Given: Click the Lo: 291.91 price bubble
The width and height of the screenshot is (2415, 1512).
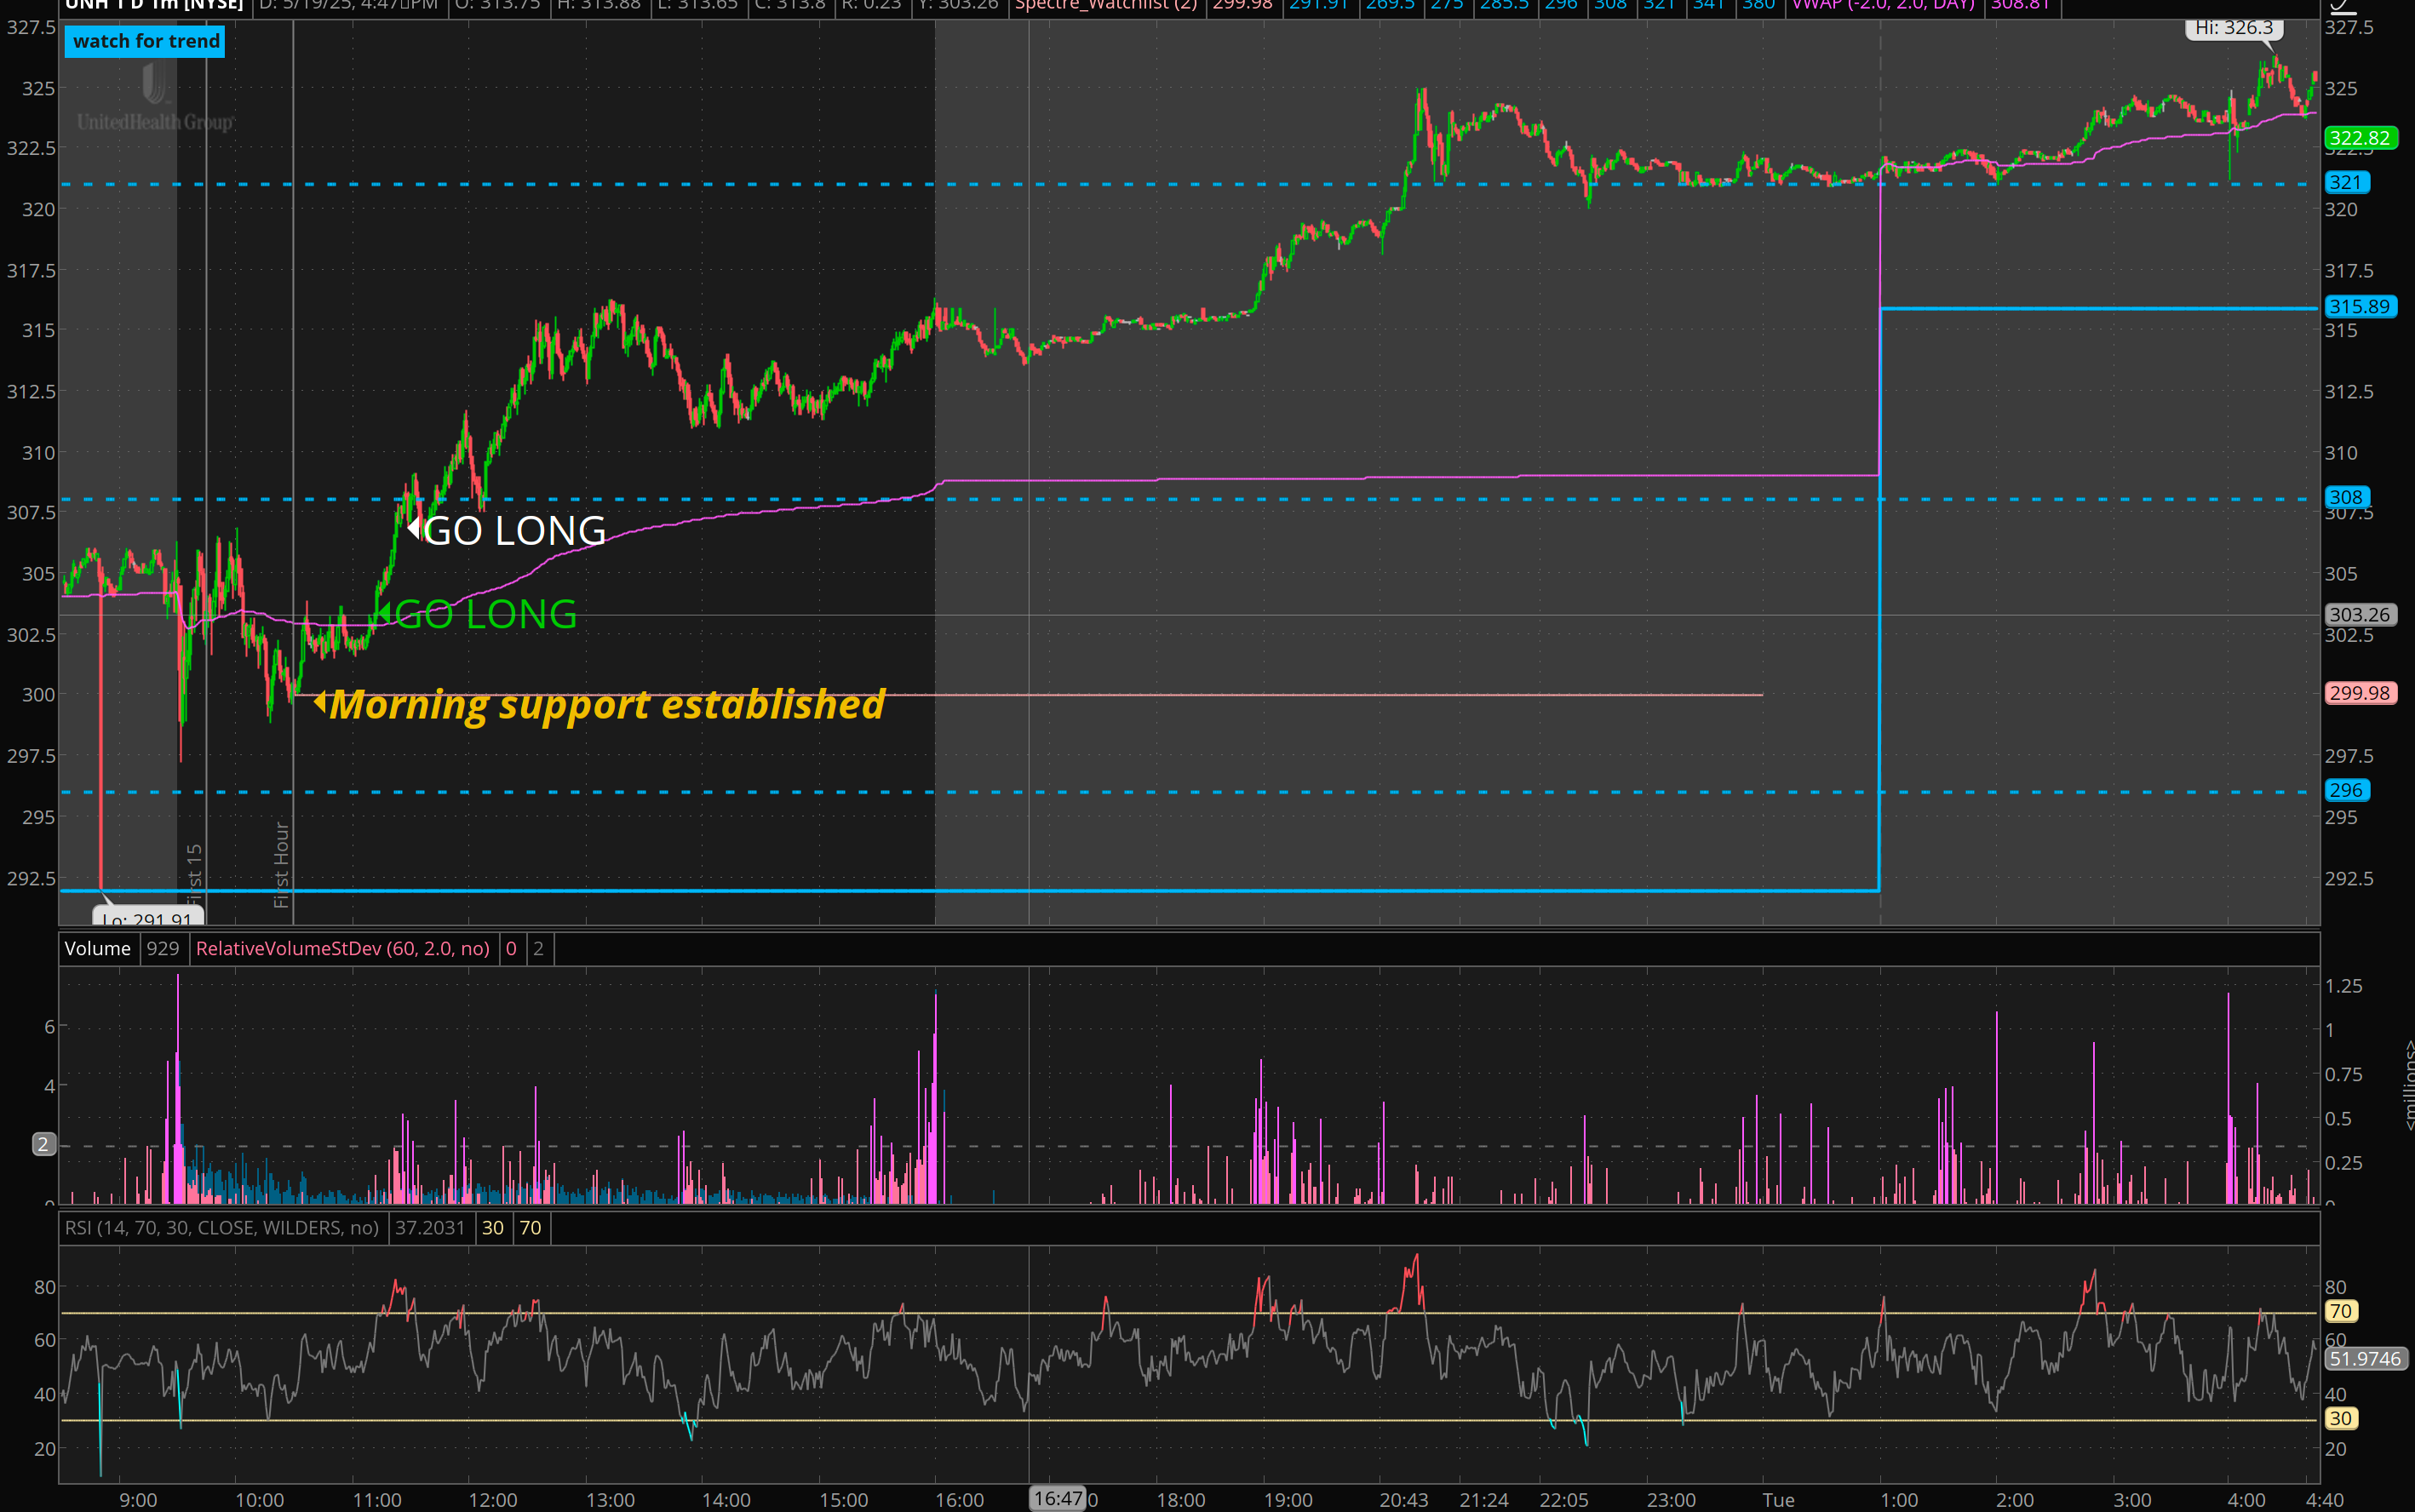Looking at the screenshot, I should point(147,917).
